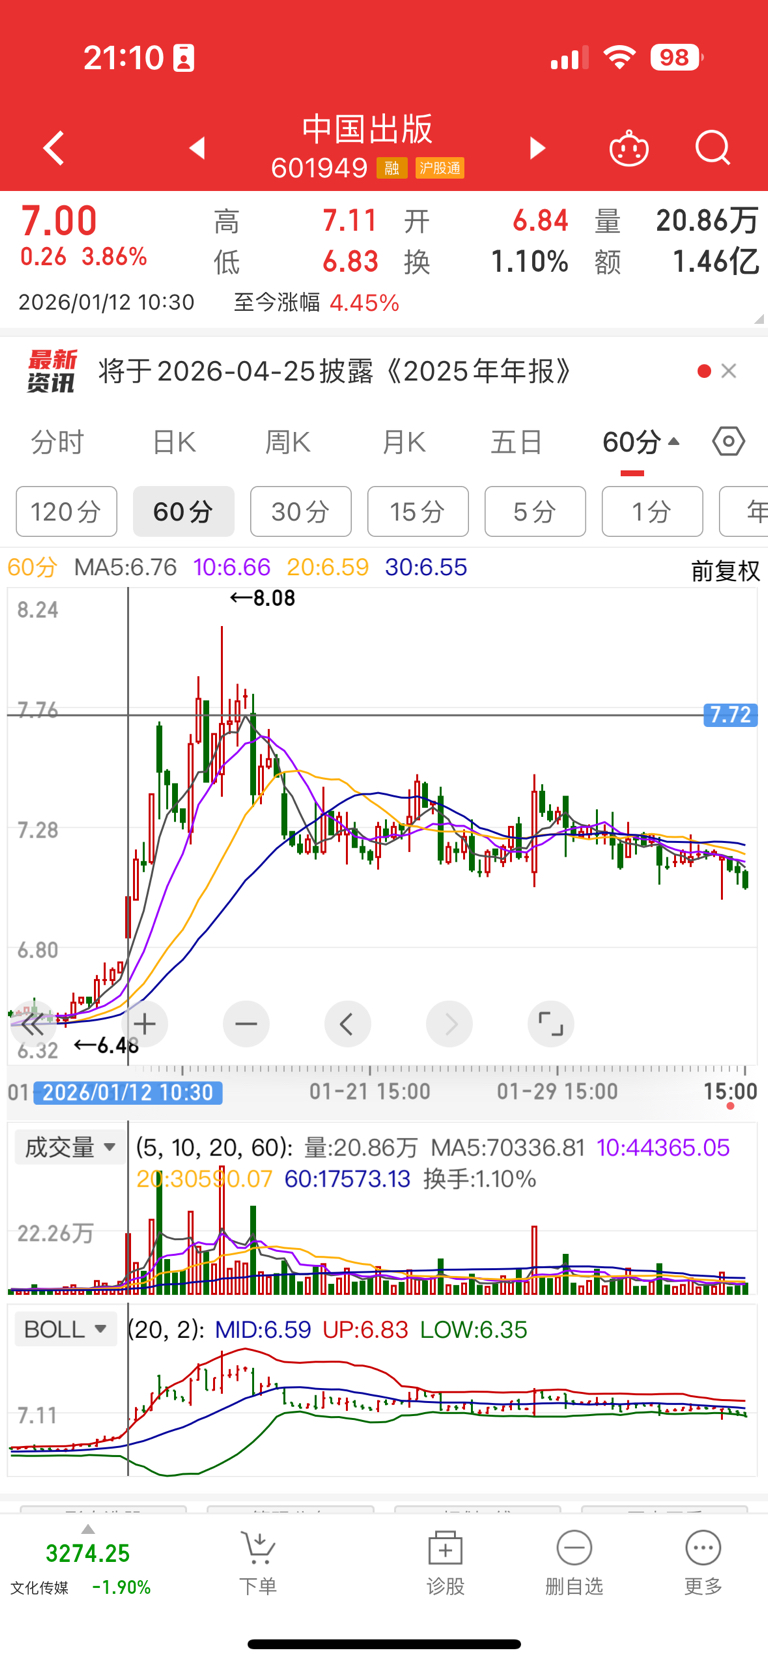Switch to 月K tab
Image resolution: width=769 pixels, height=1665 pixels.
point(404,442)
